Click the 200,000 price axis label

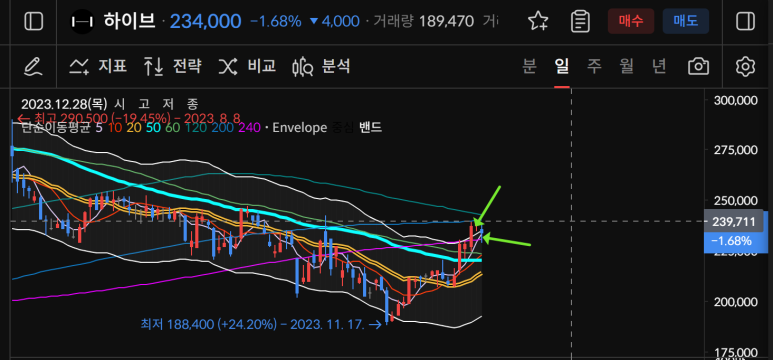pos(735,302)
